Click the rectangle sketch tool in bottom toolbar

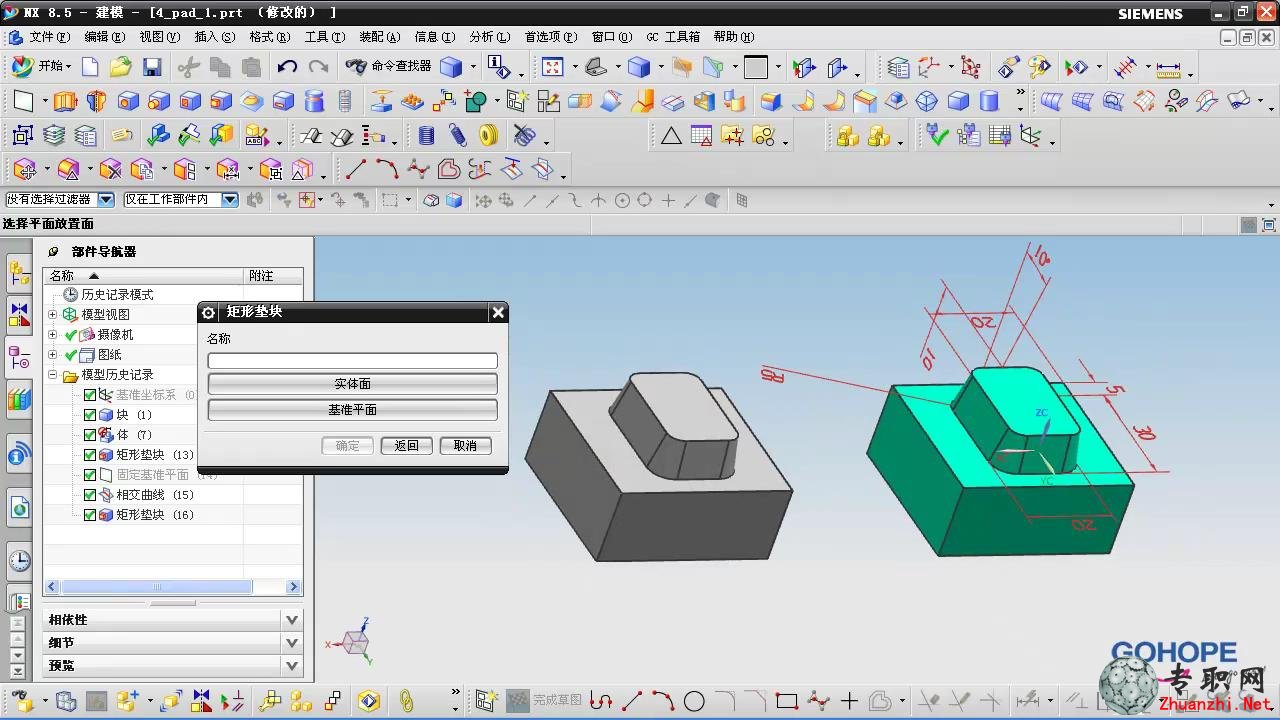(786, 701)
